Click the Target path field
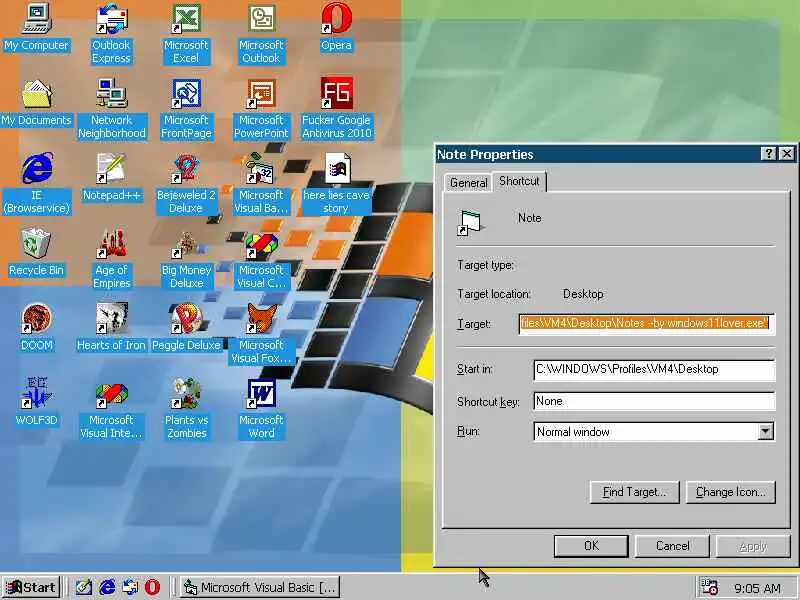Screen dimensions: 800x600 646,323
